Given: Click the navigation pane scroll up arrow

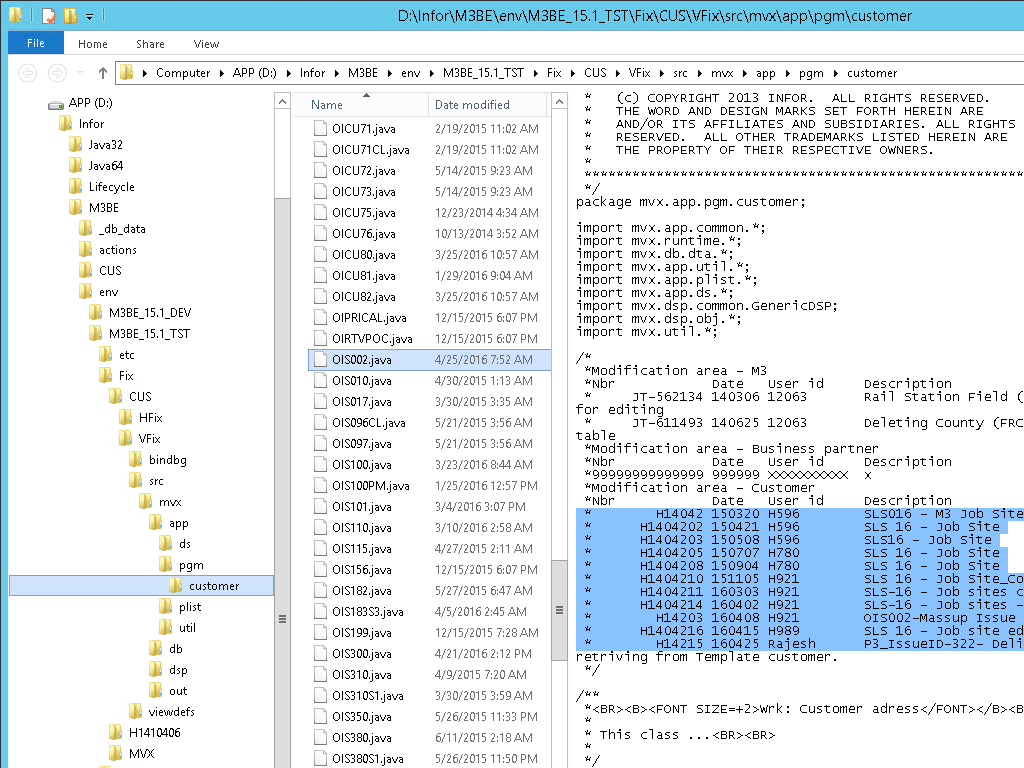Looking at the screenshot, I should pos(282,100).
